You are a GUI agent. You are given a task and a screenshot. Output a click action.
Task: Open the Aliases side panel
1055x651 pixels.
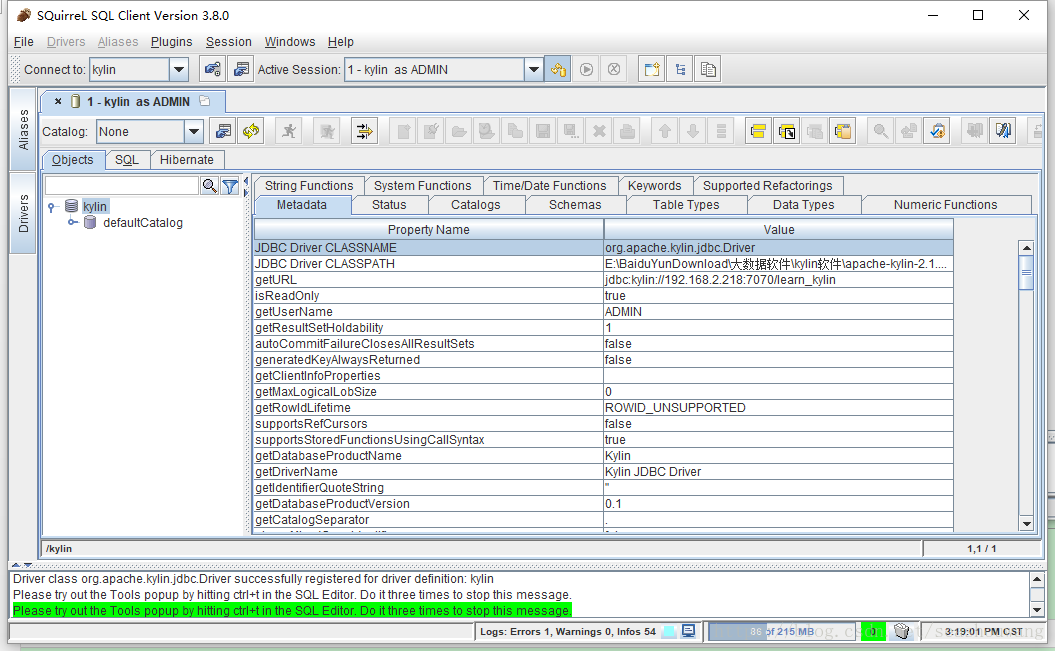pos(24,128)
